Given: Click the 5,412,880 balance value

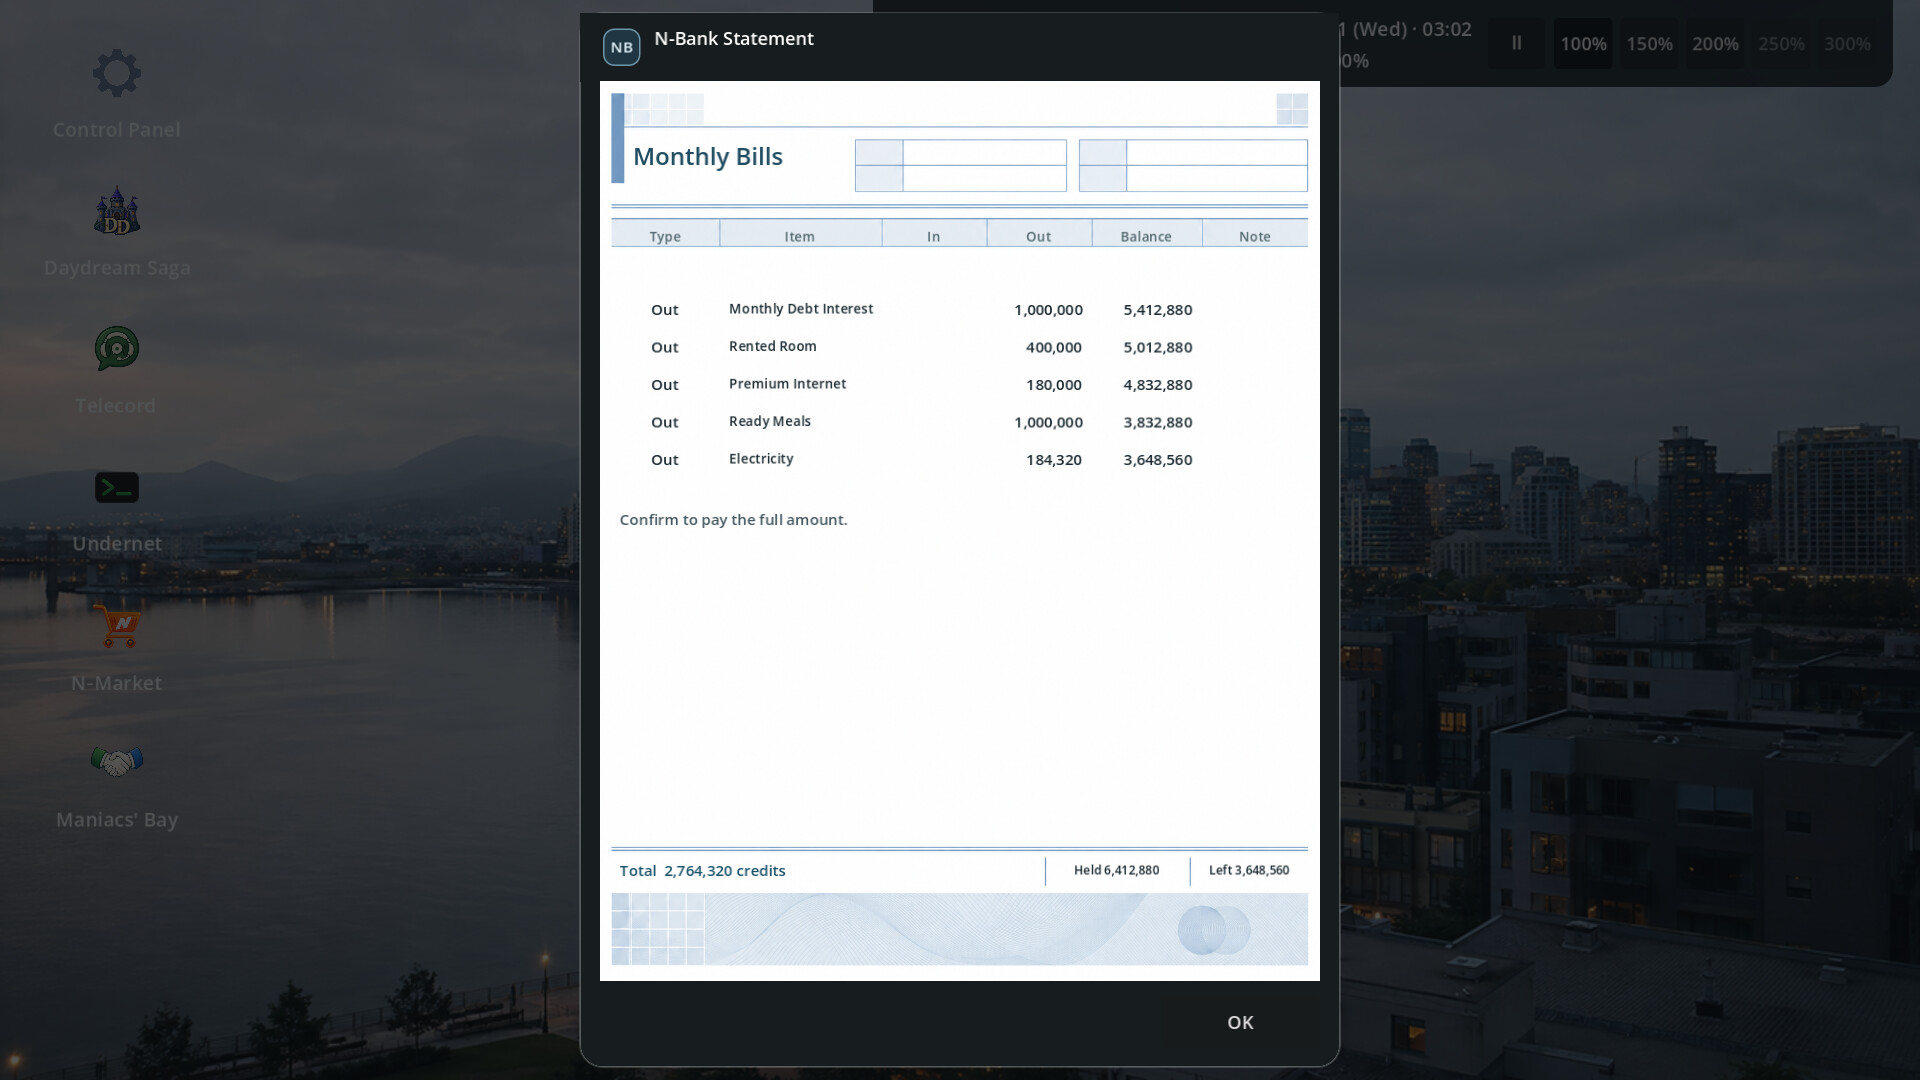Looking at the screenshot, I should coord(1158,310).
